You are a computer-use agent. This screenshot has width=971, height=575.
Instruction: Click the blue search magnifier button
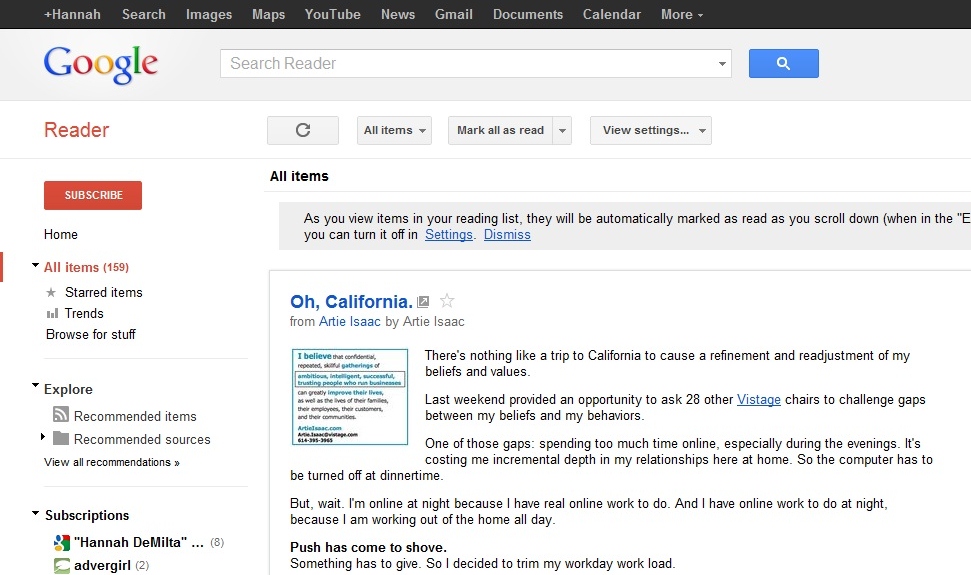click(783, 64)
